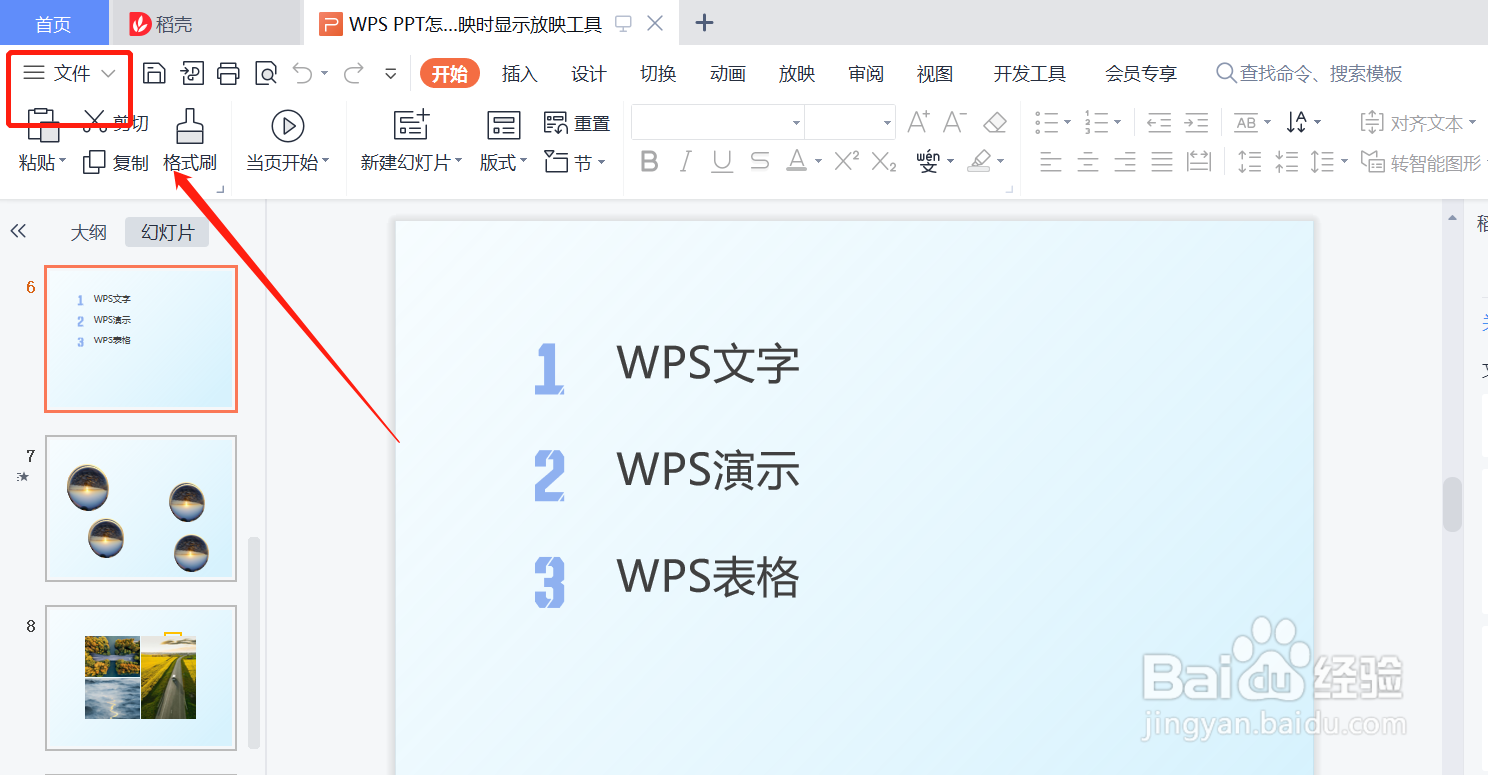
Task: Click Align Right paragraph icon
Action: coord(1124,161)
